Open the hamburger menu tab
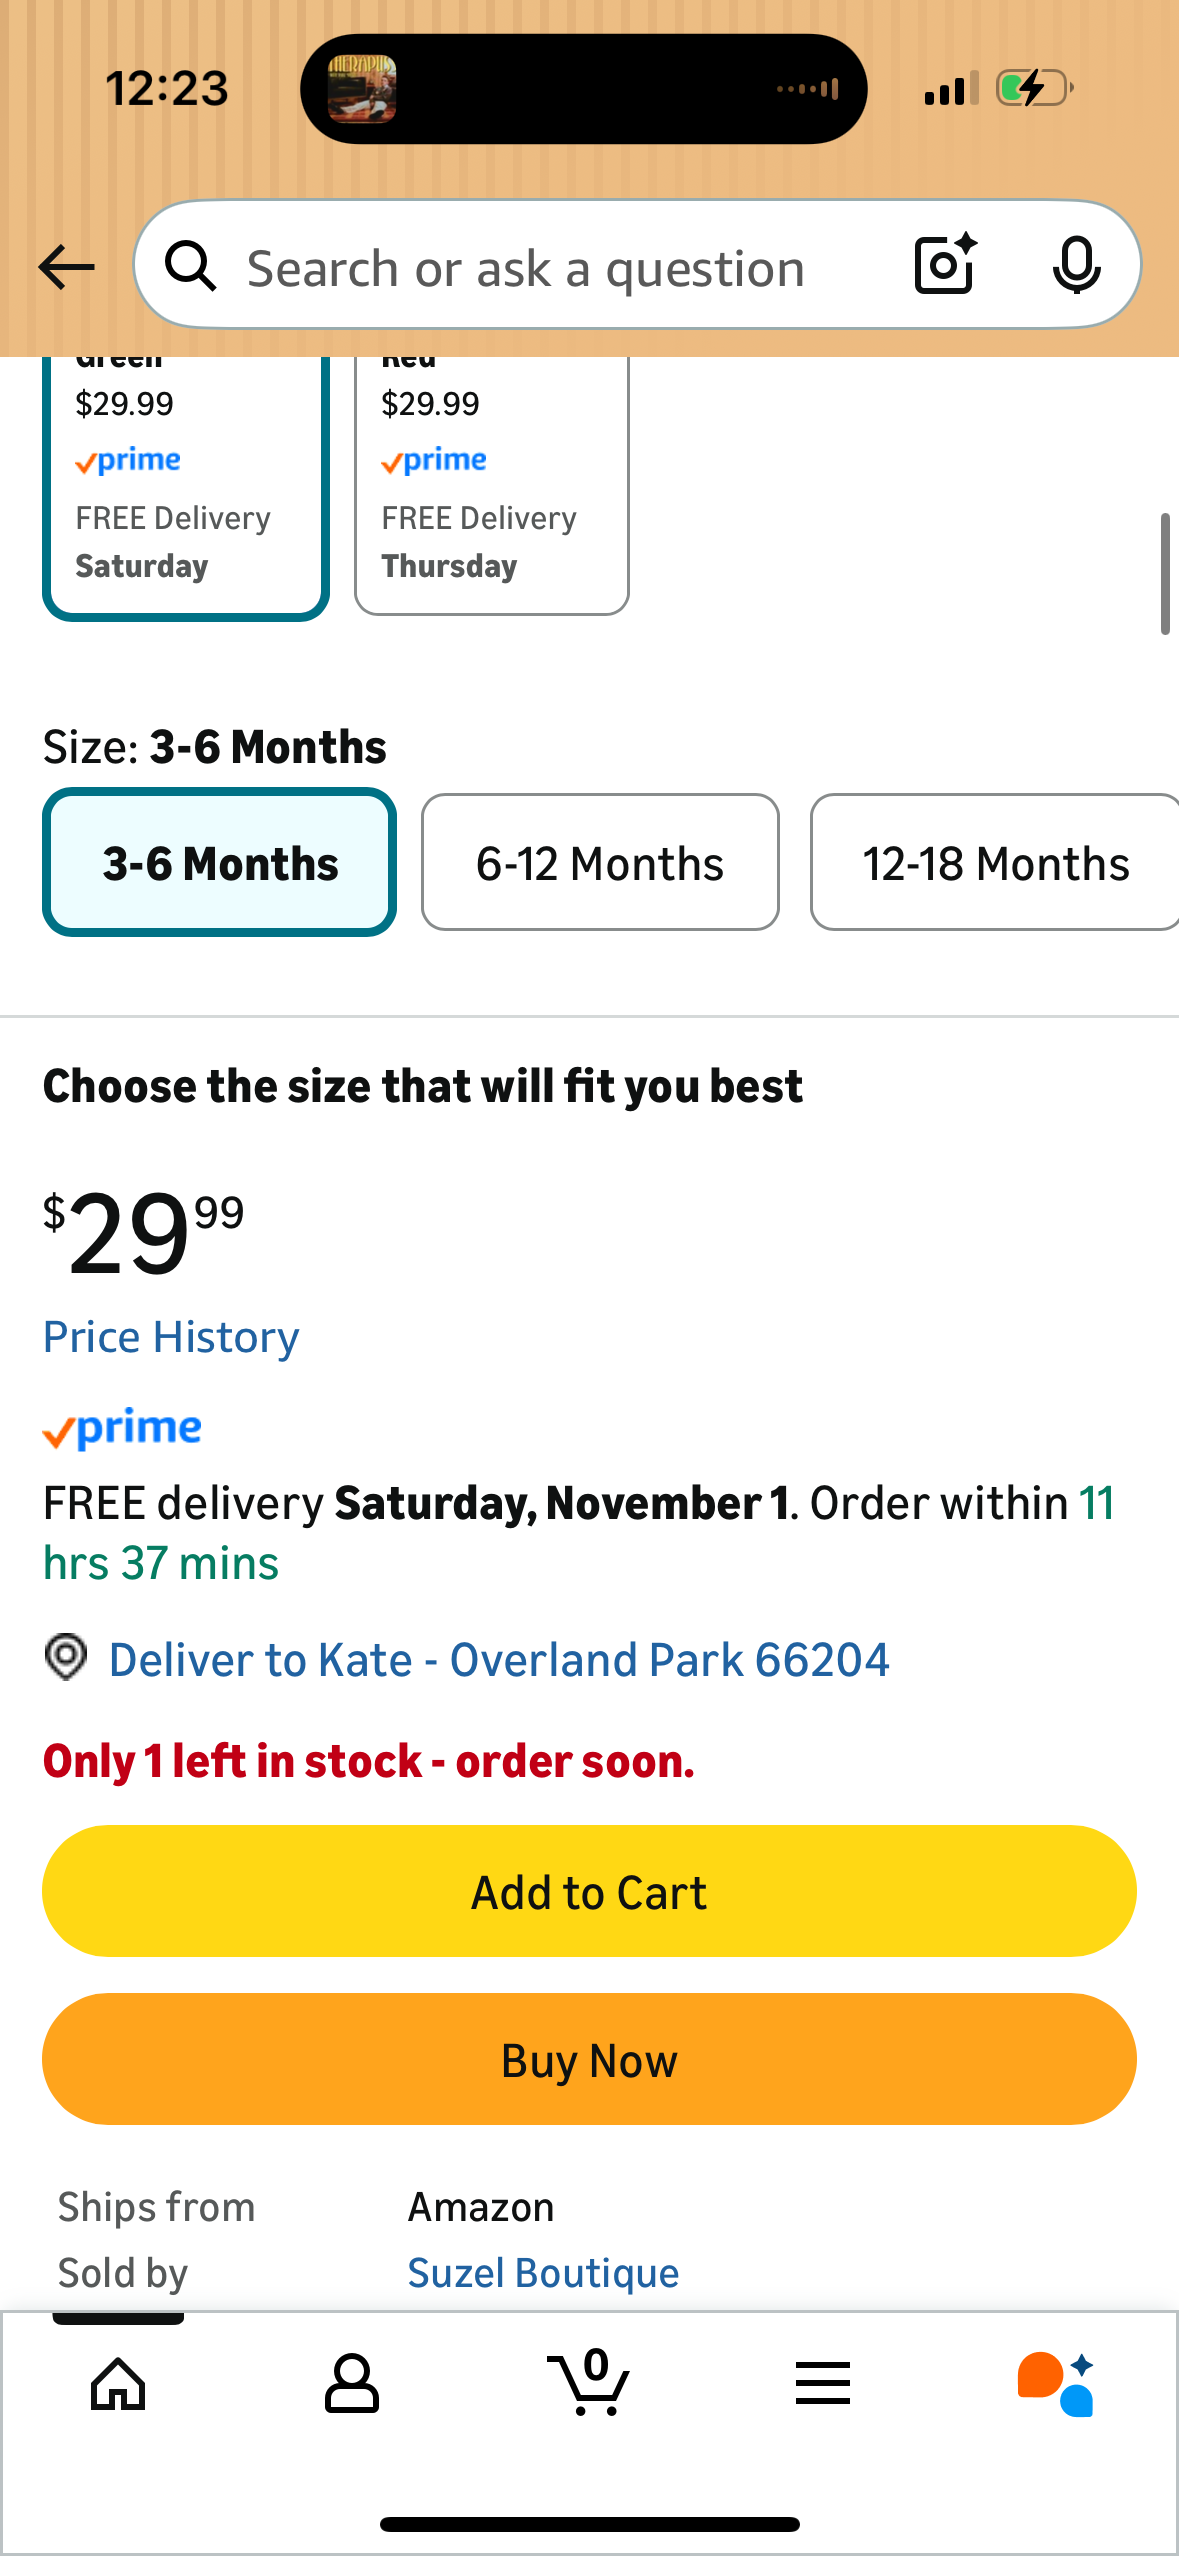Viewport: 1179px width, 2556px height. point(823,2383)
